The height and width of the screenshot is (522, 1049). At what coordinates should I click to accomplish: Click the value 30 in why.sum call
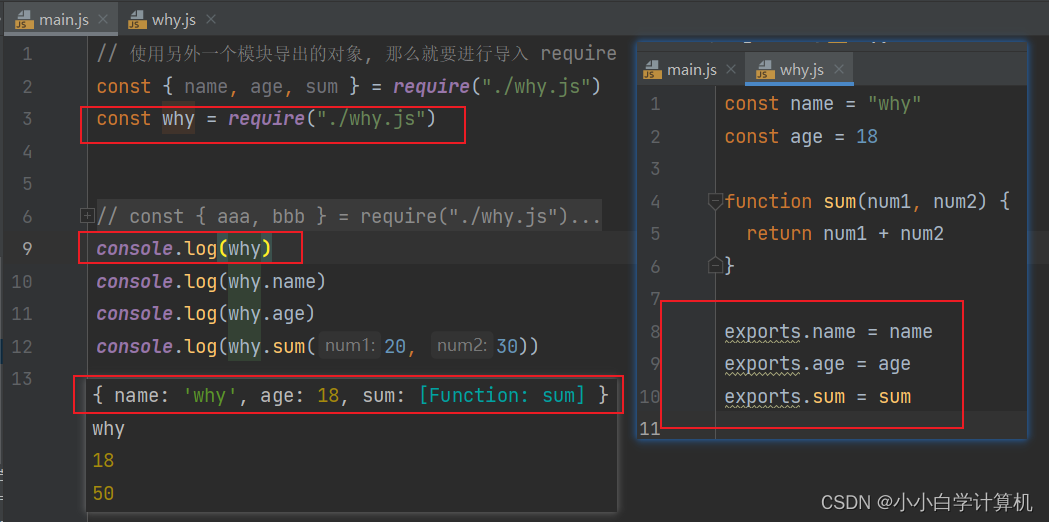[507, 347]
